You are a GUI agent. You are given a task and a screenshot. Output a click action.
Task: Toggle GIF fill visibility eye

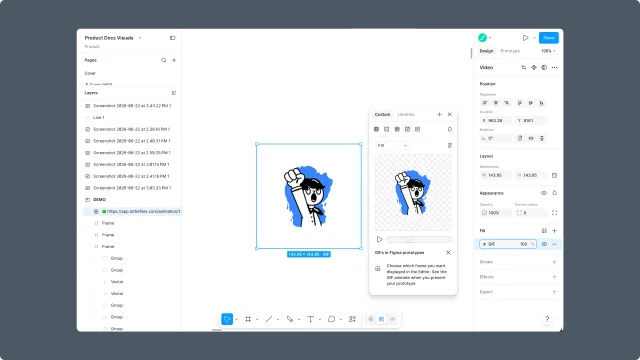coord(544,244)
